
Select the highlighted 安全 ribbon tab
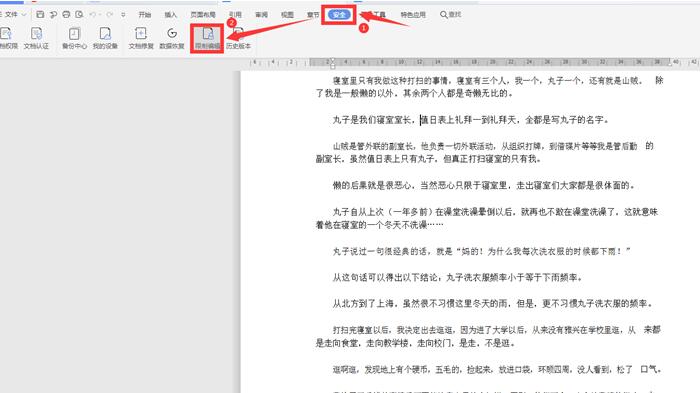click(339, 15)
